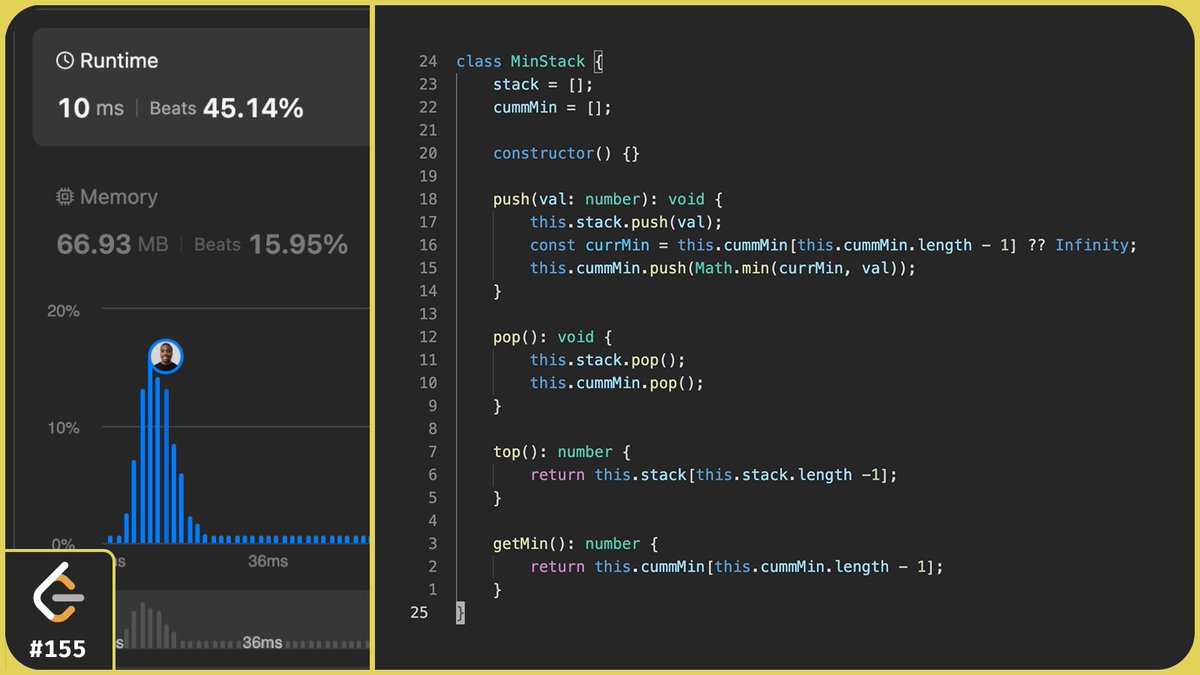
Task: Select the Memory stats section
Action: click(201, 222)
